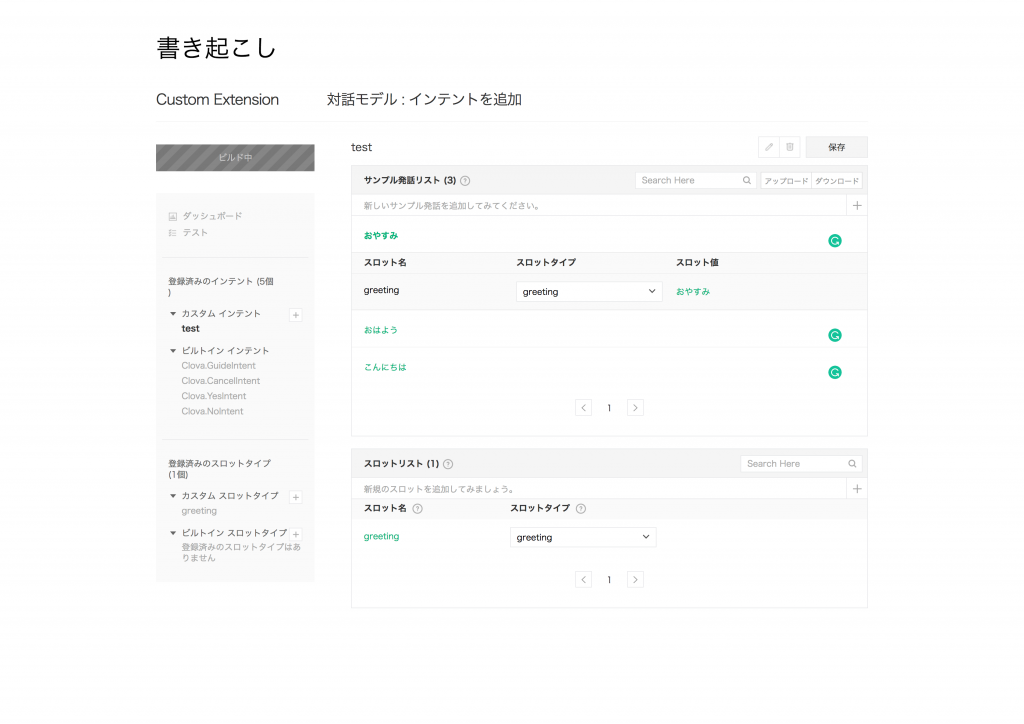The height and width of the screenshot is (724, 1024).
Task: Add a new slot with plus icon
Action: click(857, 489)
